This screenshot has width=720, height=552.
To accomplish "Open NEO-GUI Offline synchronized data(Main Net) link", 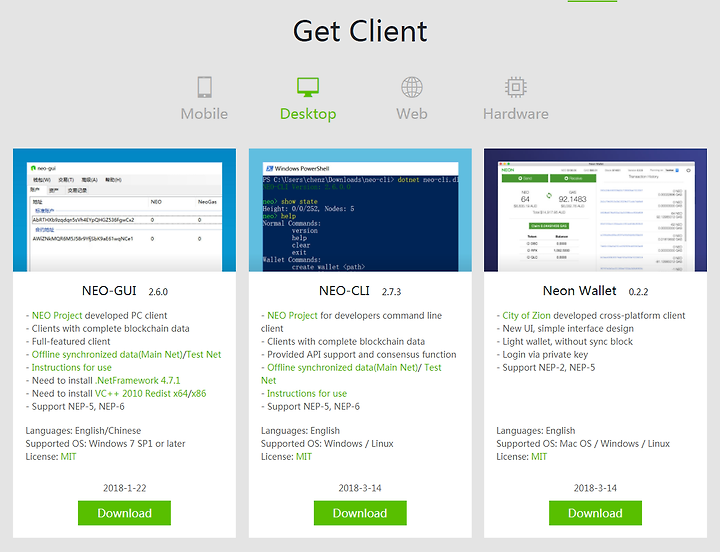I will point(107,355).
